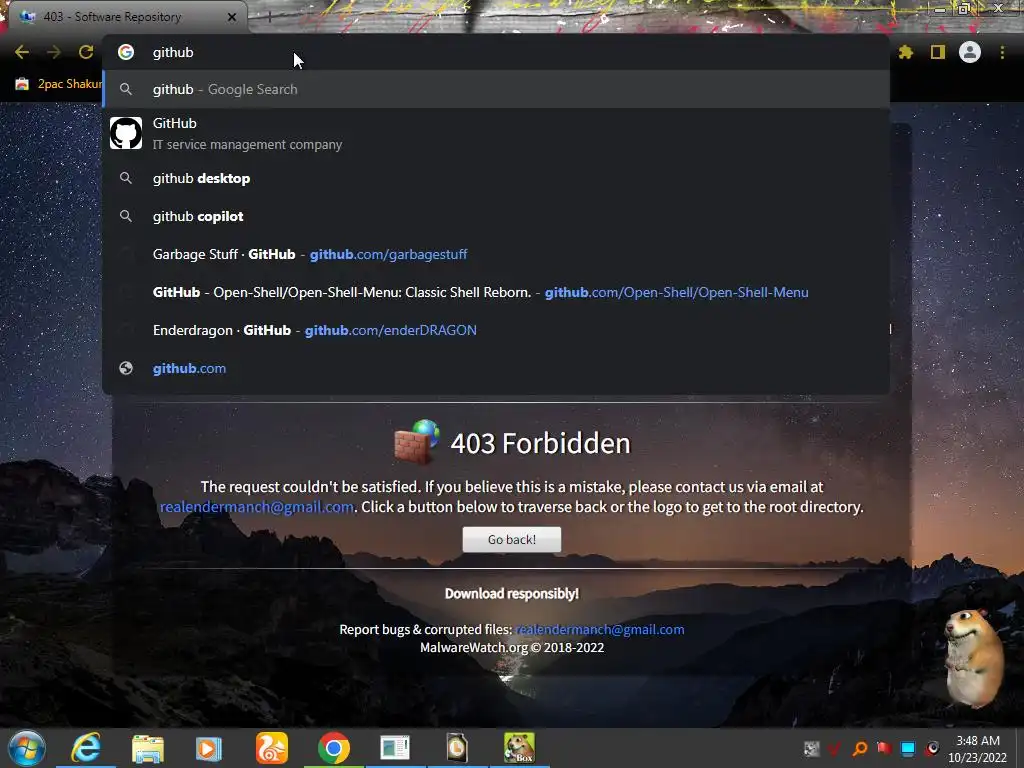Click the blue monitor tray icon
Screen dimensions: 1024x768
pyautogui.click(x=908, y=748)
